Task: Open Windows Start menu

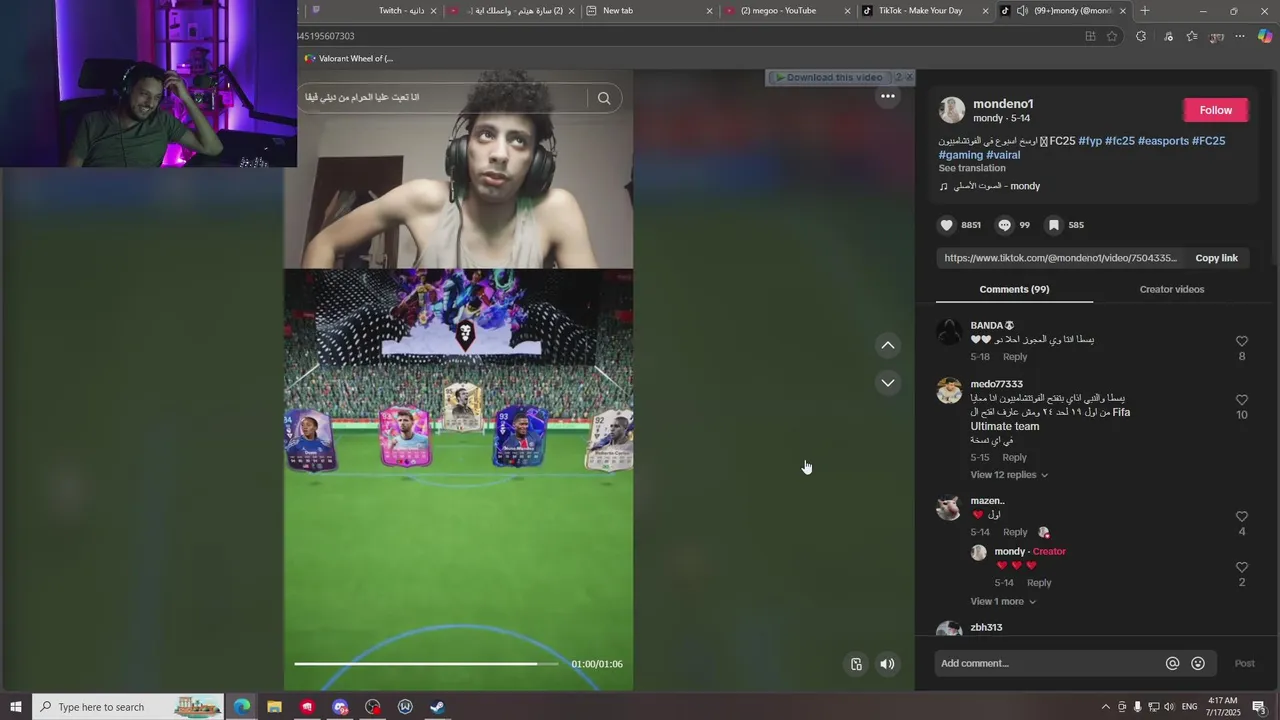Action: [15, 707]
